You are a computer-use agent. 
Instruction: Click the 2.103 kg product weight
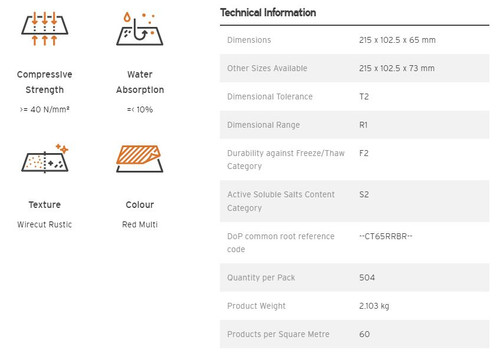click(x=374, y=306)
